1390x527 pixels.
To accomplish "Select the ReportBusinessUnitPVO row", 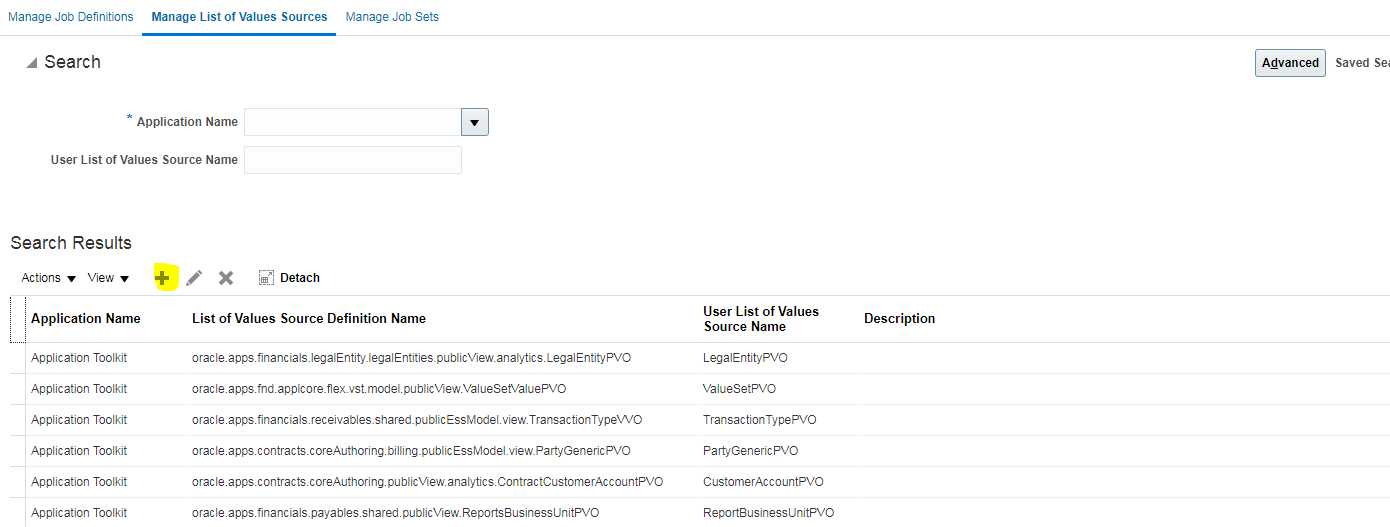I will (x=768, y=513).
